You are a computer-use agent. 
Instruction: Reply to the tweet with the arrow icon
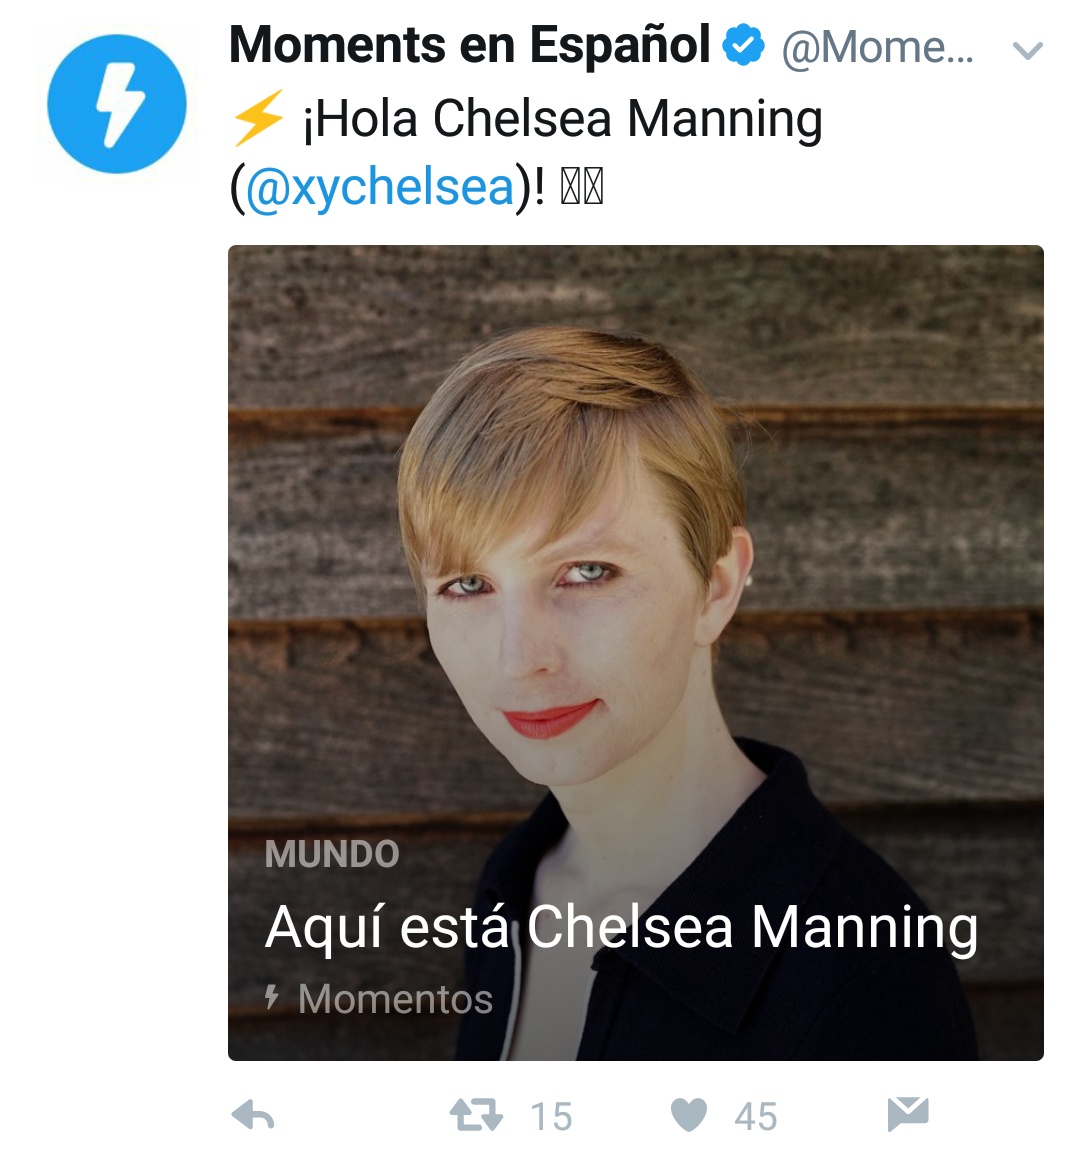253,1115
